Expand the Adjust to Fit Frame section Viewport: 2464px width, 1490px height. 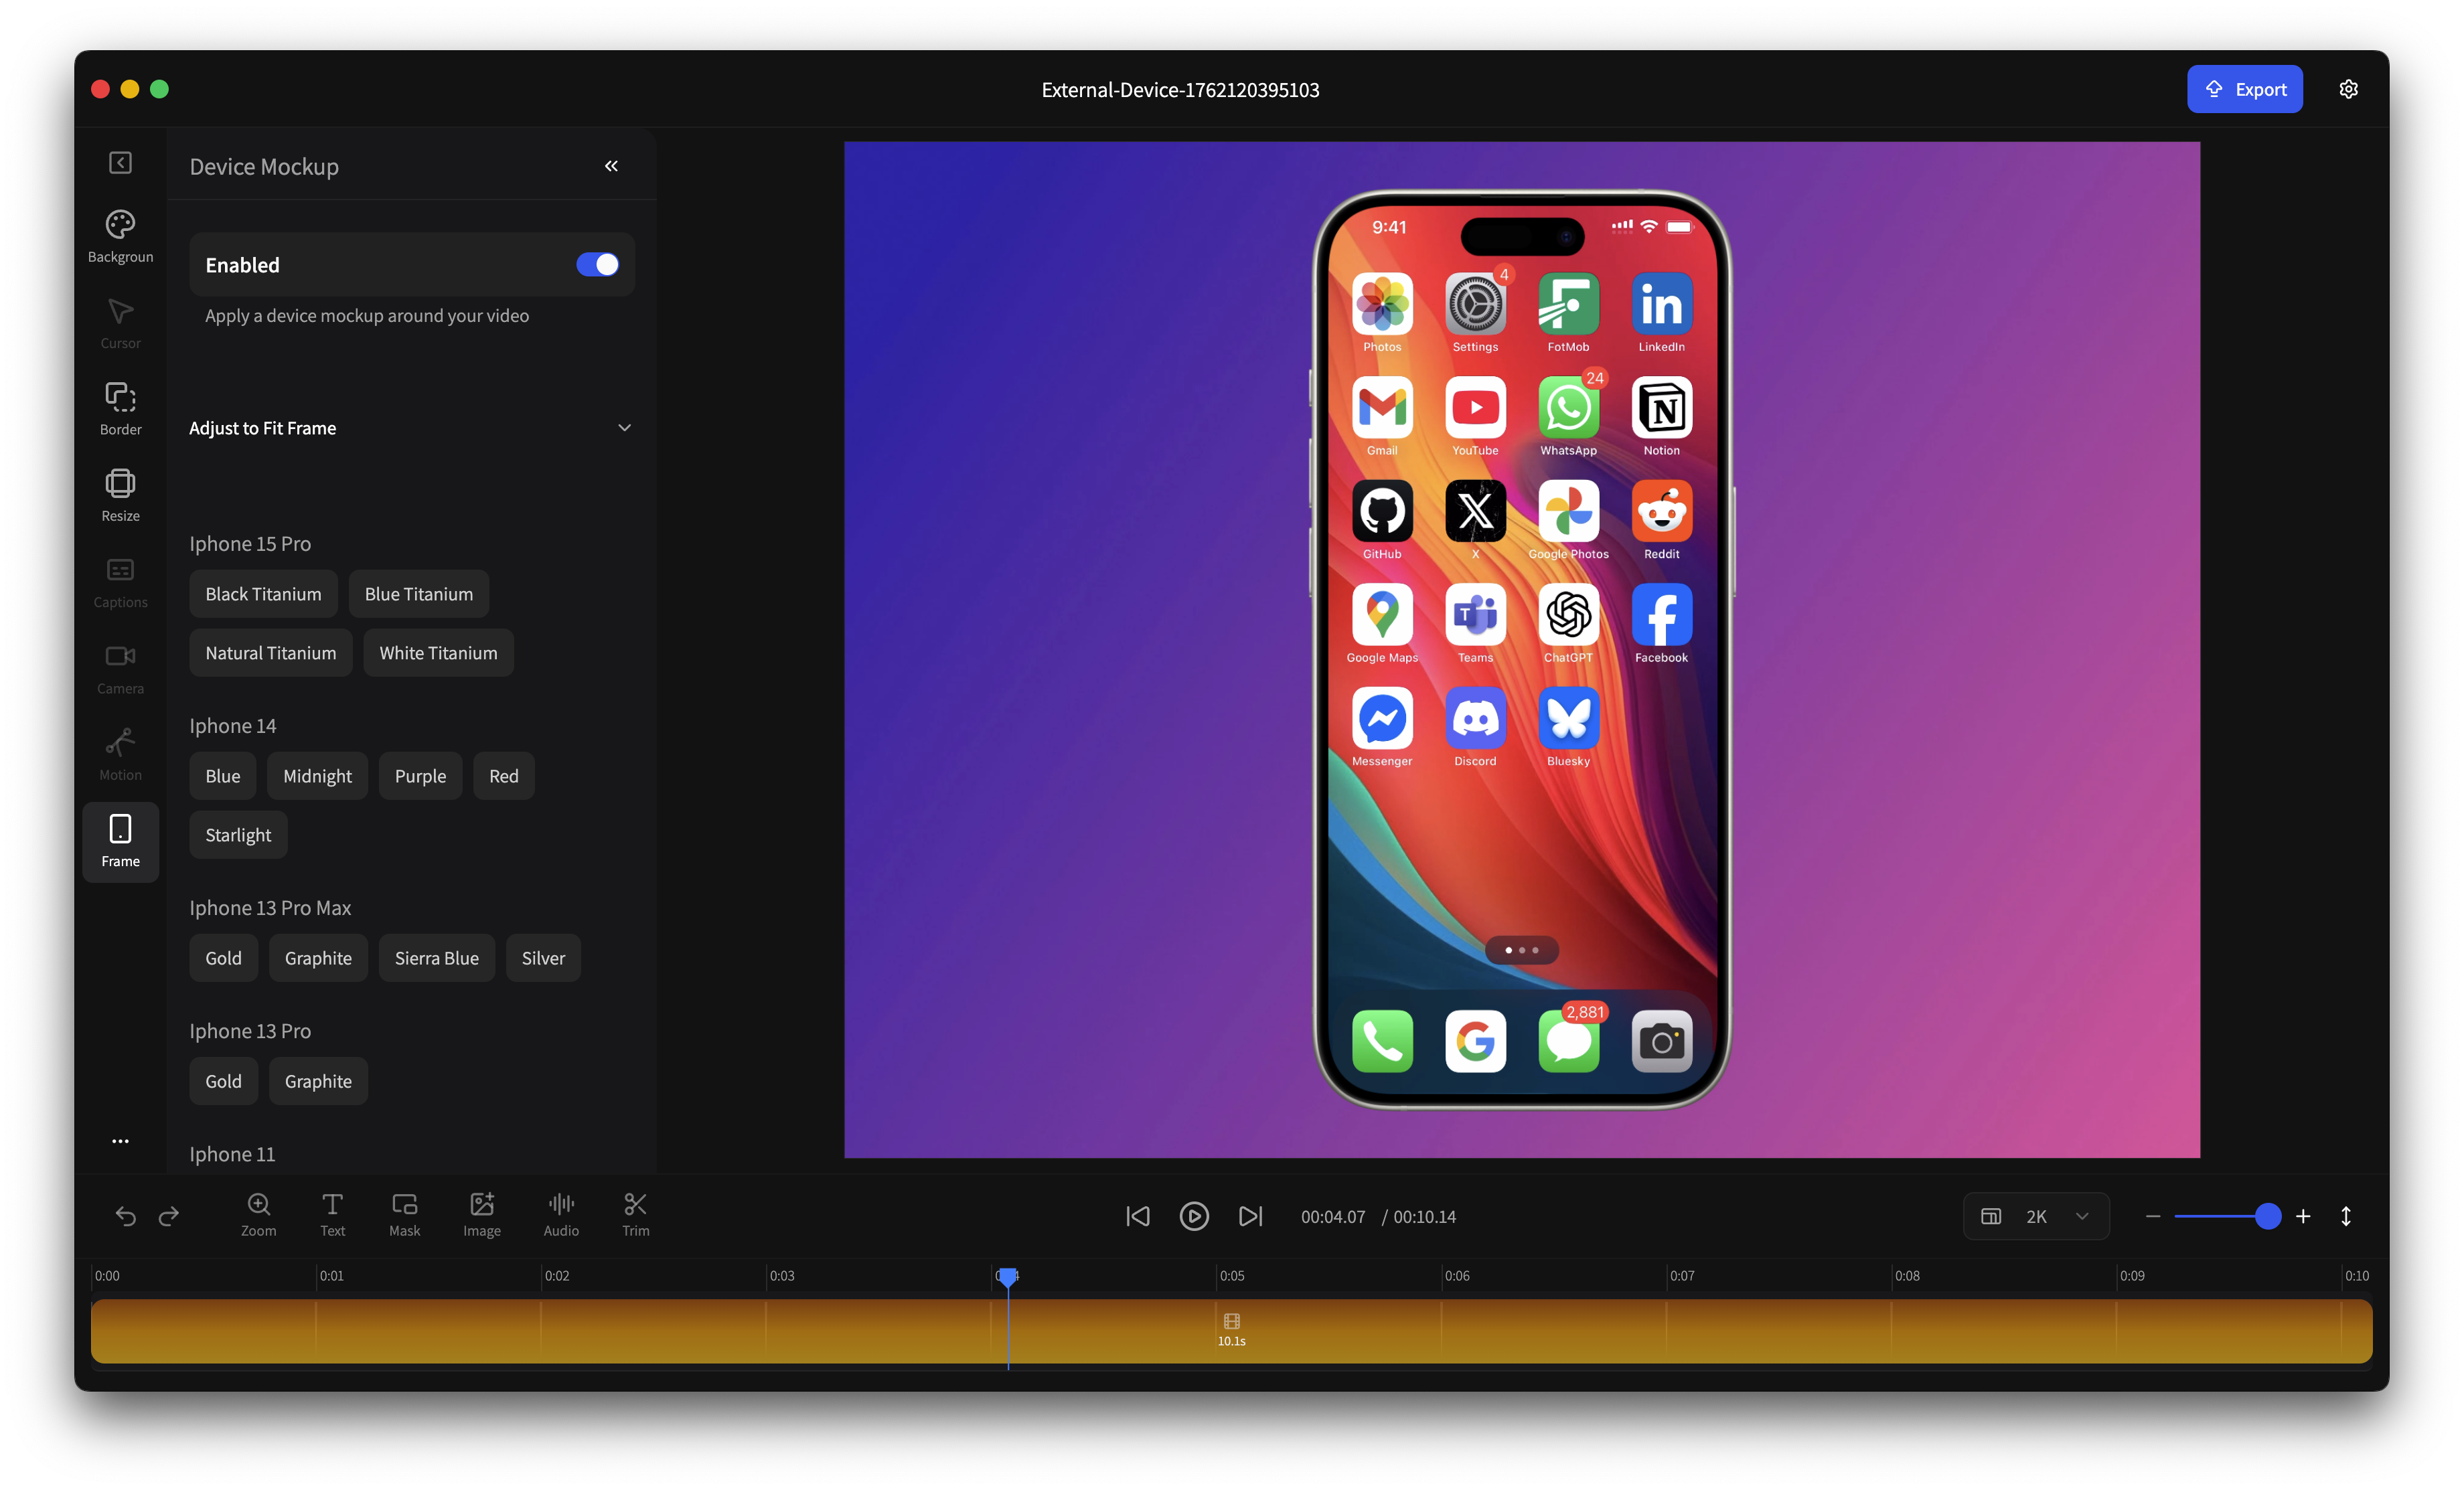click(x=624, y=427)
